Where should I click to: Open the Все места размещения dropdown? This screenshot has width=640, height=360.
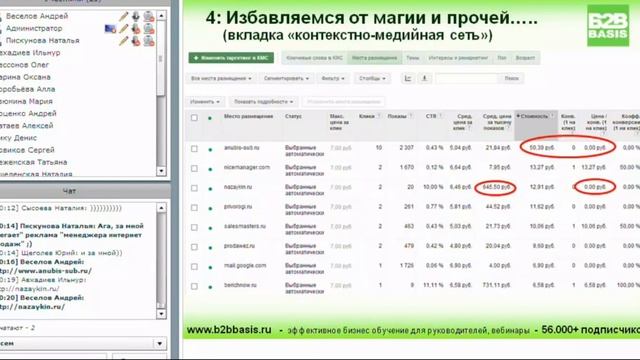click(221, 78)
